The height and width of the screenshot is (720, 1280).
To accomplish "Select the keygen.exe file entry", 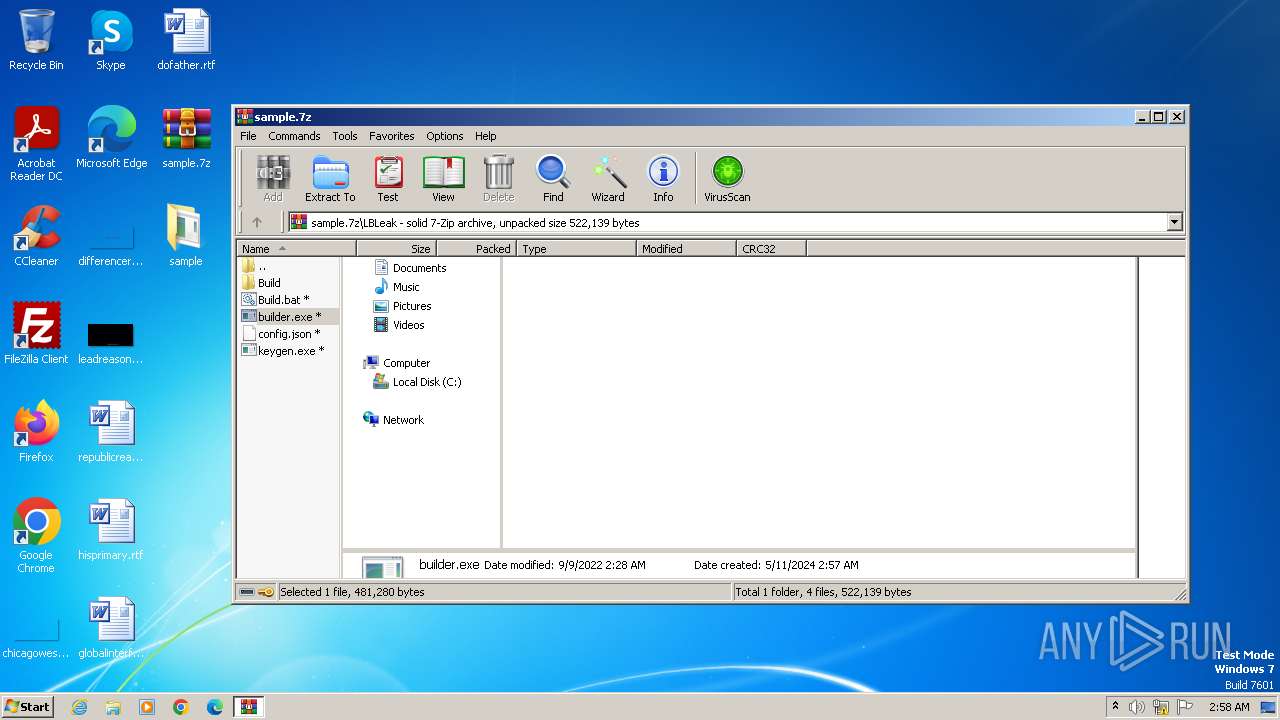I will point(284,351).
